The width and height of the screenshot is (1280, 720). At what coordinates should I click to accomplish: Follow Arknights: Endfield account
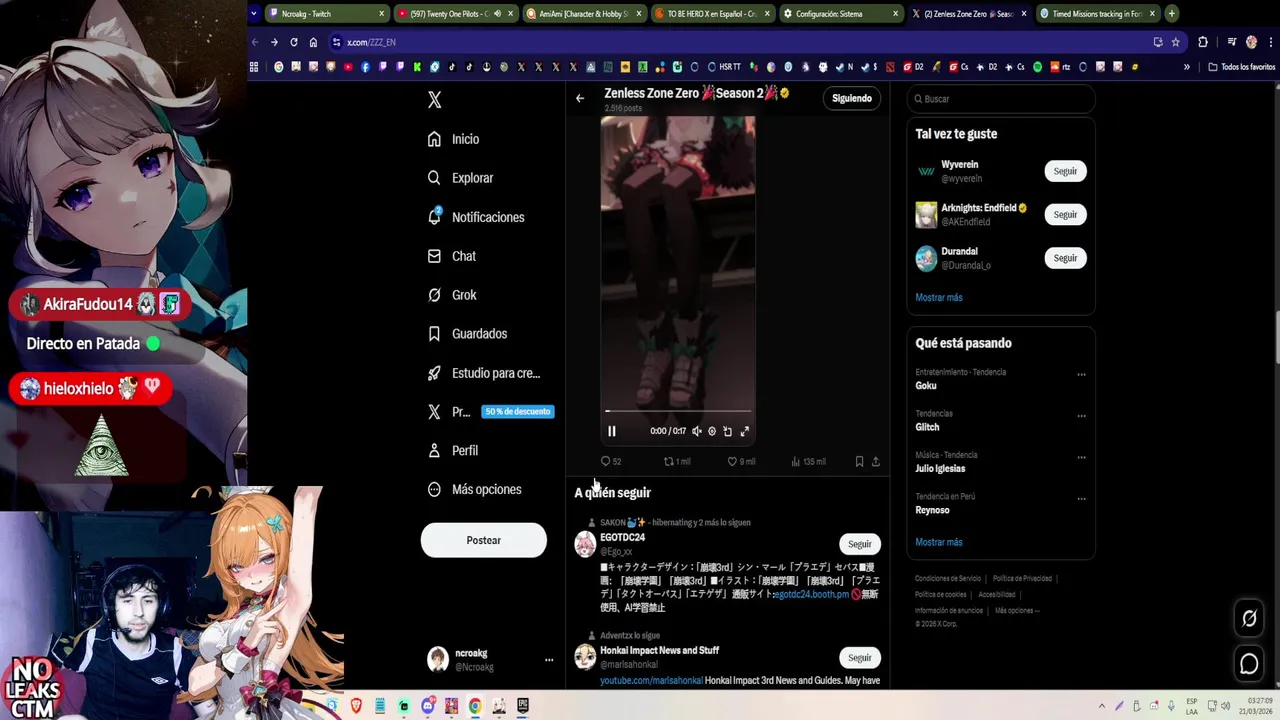tap(1065, 214)
